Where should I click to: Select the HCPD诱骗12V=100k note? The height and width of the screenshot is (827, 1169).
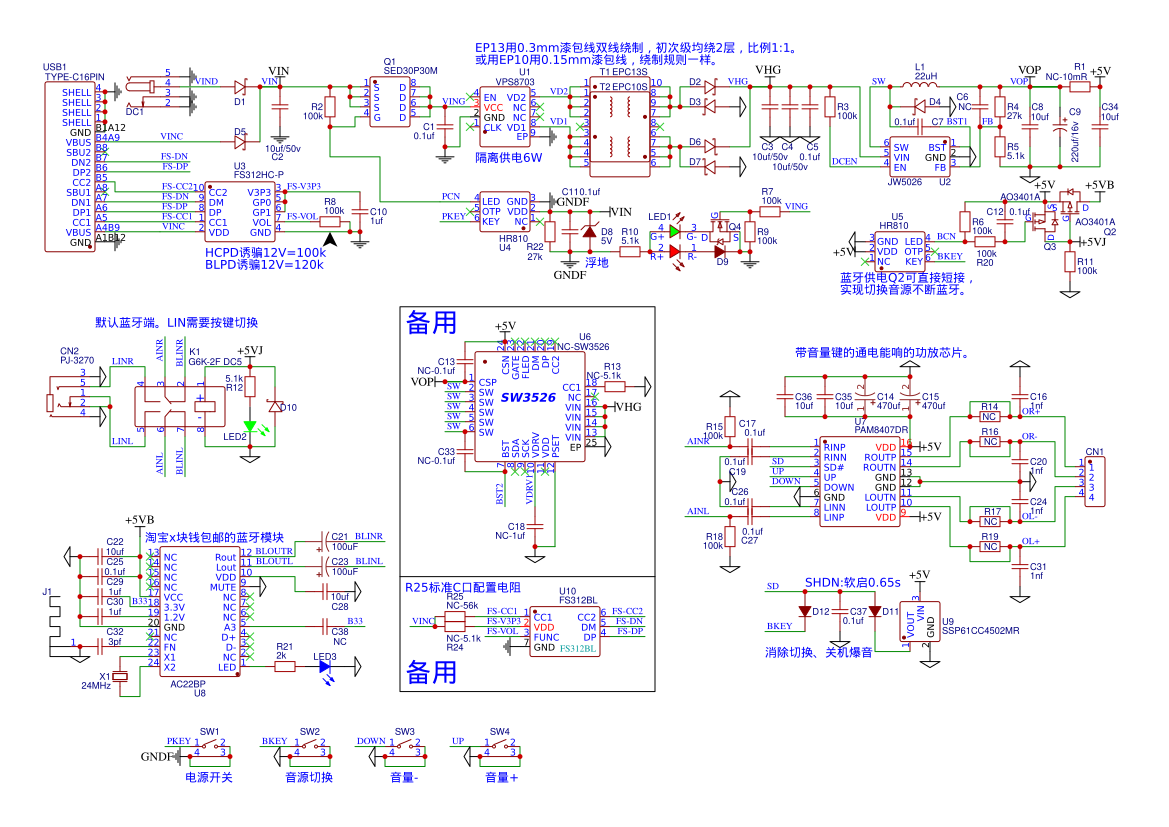click(x=265, y=253)
